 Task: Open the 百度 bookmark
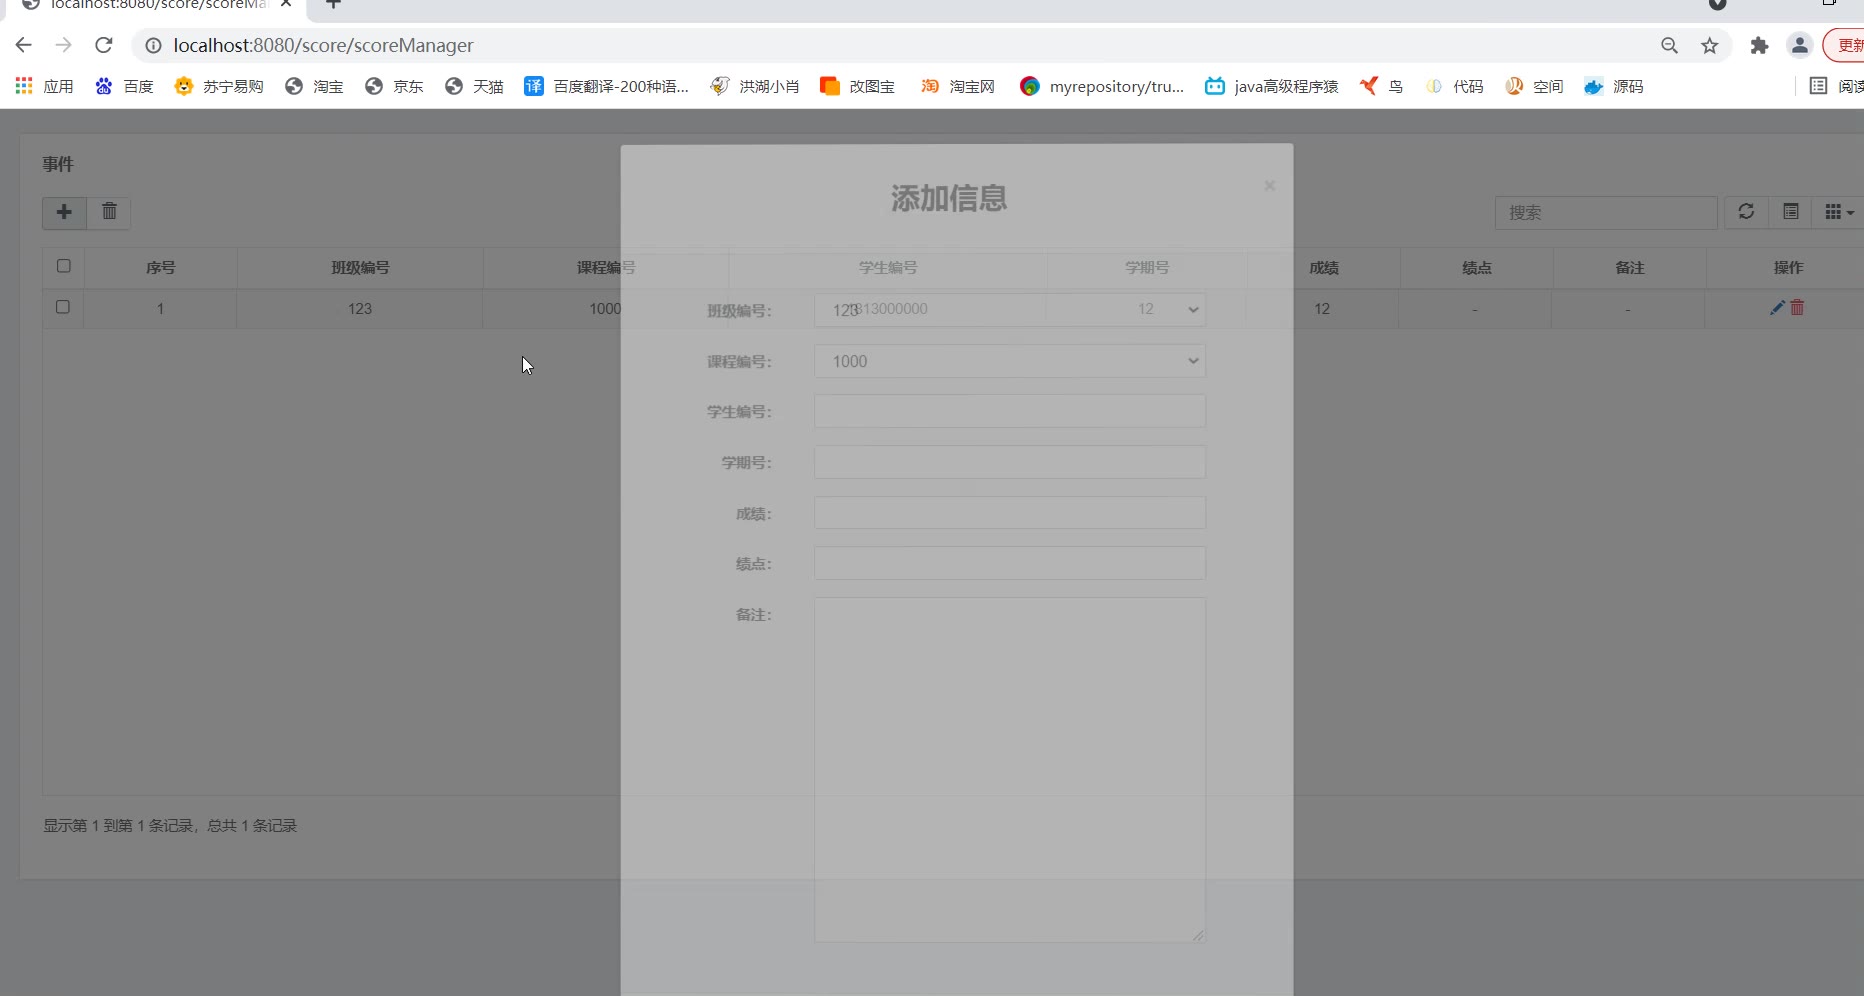[125, 86]
